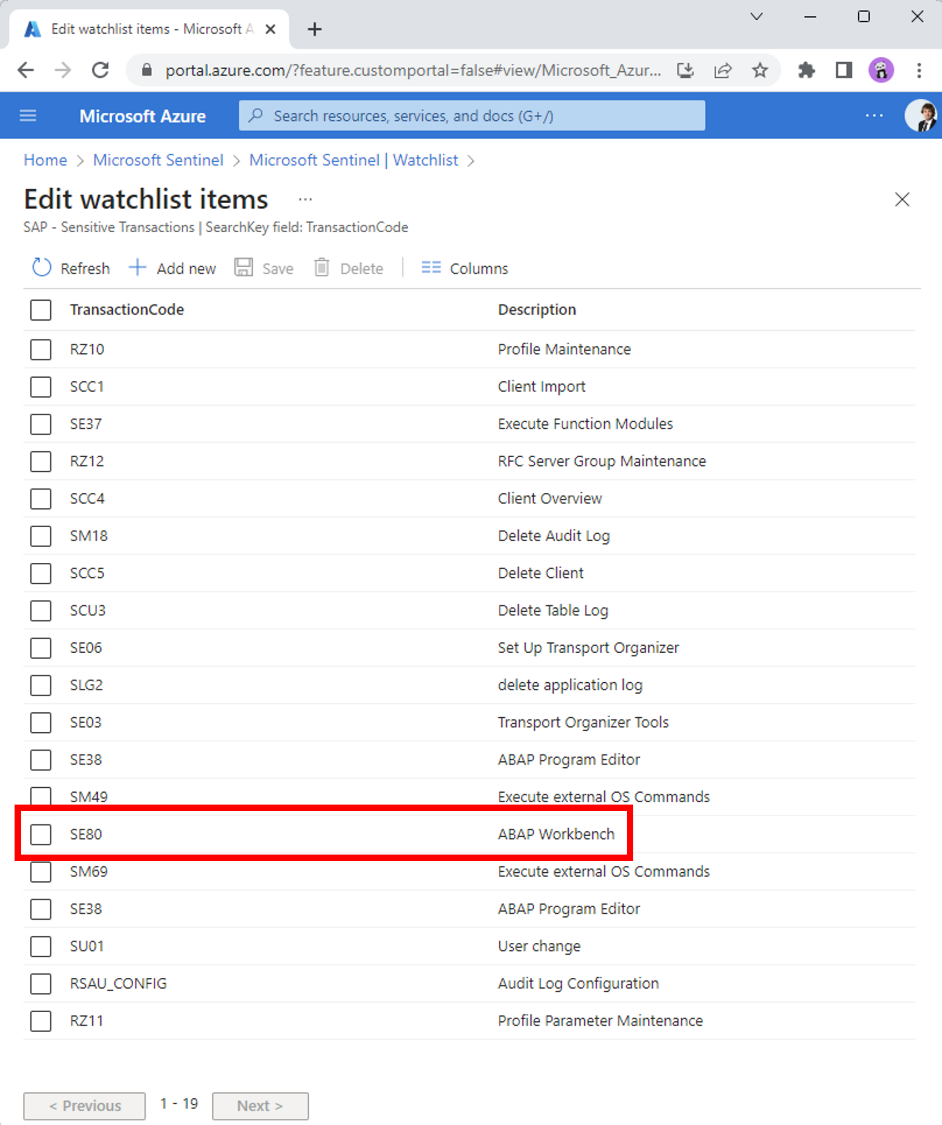Screen dimensions: 942x1125
Task: Check the RZ10 row checkbox
Action: [41, 349]
